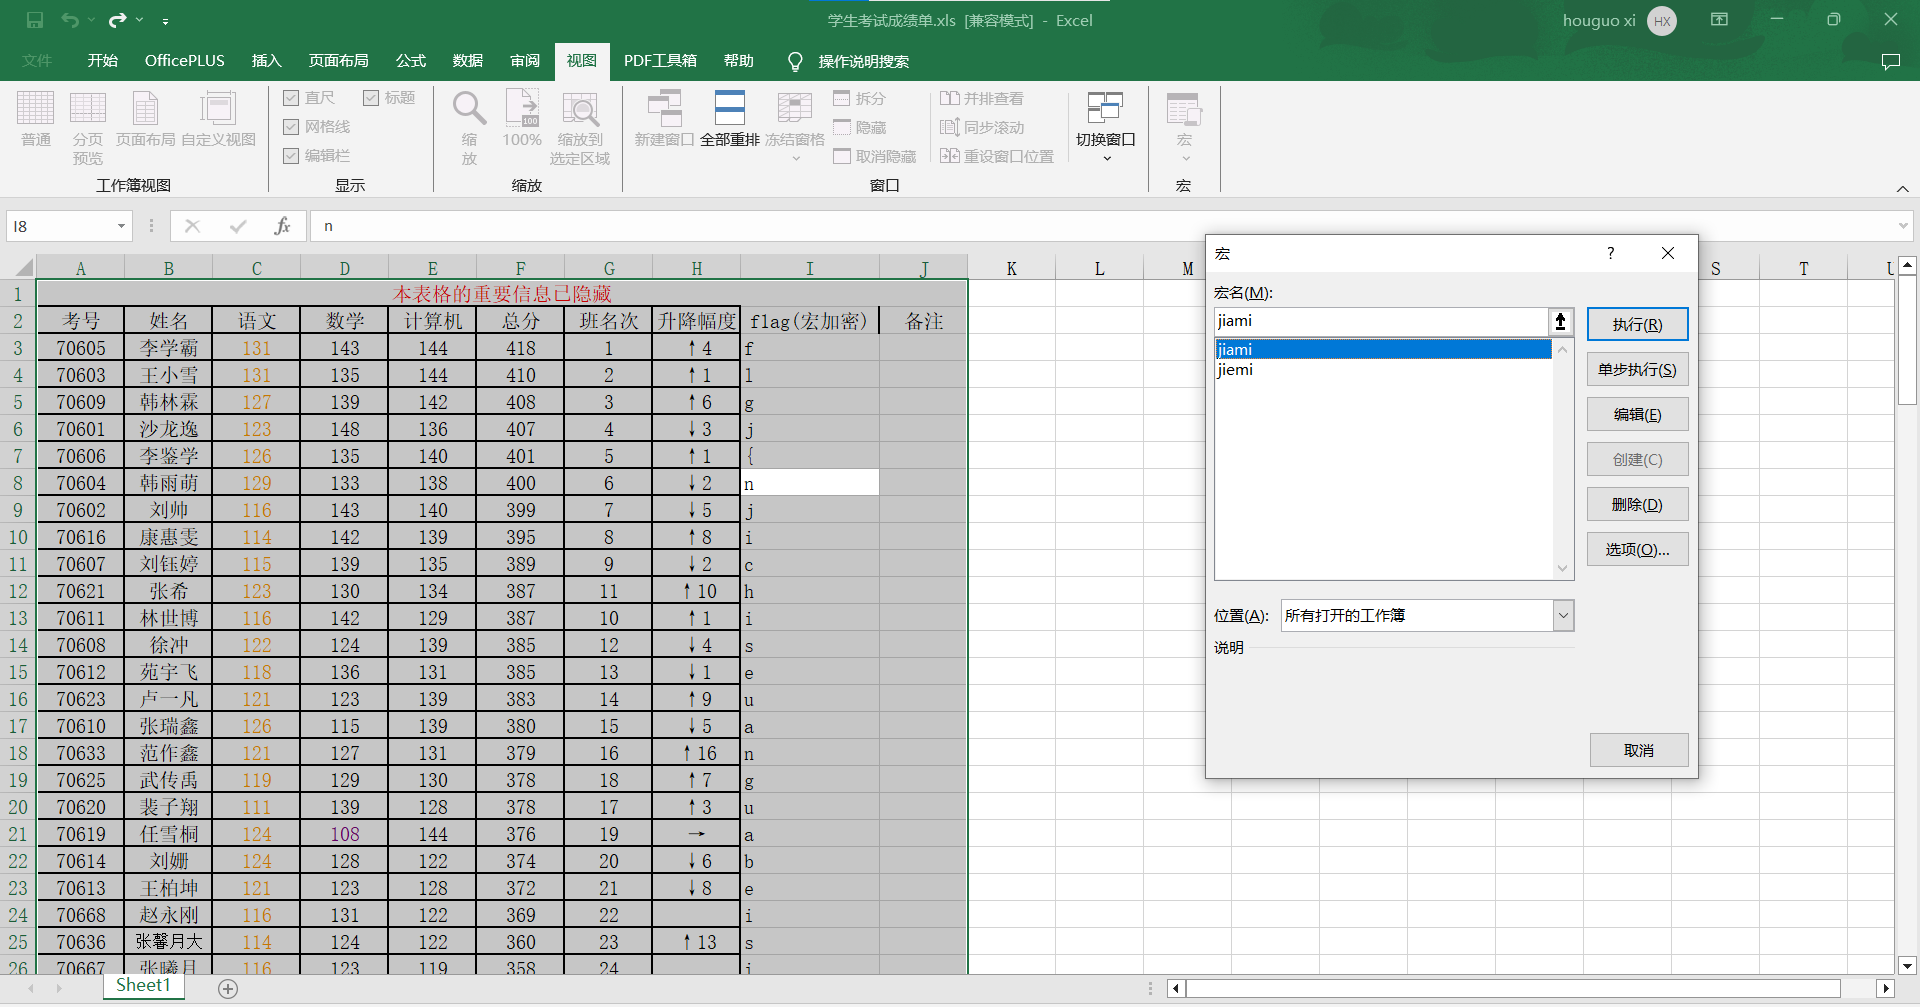The image size is (1920, 1007).
Task: Click the macro dialog help question mark
Action: tap(1610, 253)
